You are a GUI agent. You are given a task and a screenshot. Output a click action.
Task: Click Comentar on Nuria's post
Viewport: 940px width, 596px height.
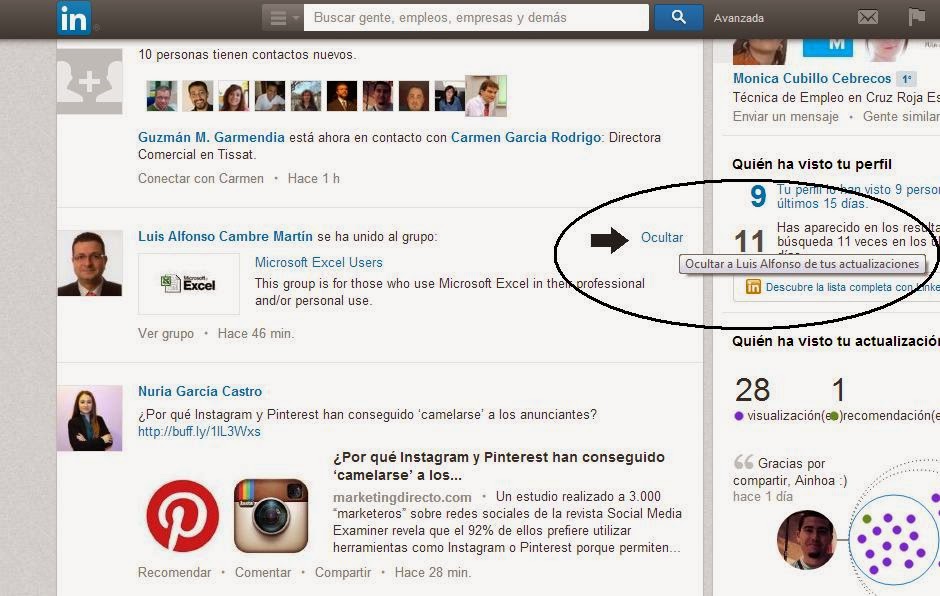pyautogui.click(x=262, y=573)
